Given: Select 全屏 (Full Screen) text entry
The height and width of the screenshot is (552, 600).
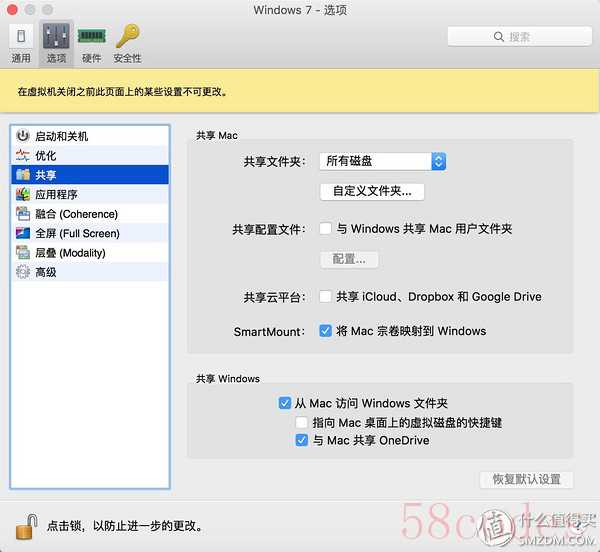Looking at the screenshot, I should pos(77,233).
